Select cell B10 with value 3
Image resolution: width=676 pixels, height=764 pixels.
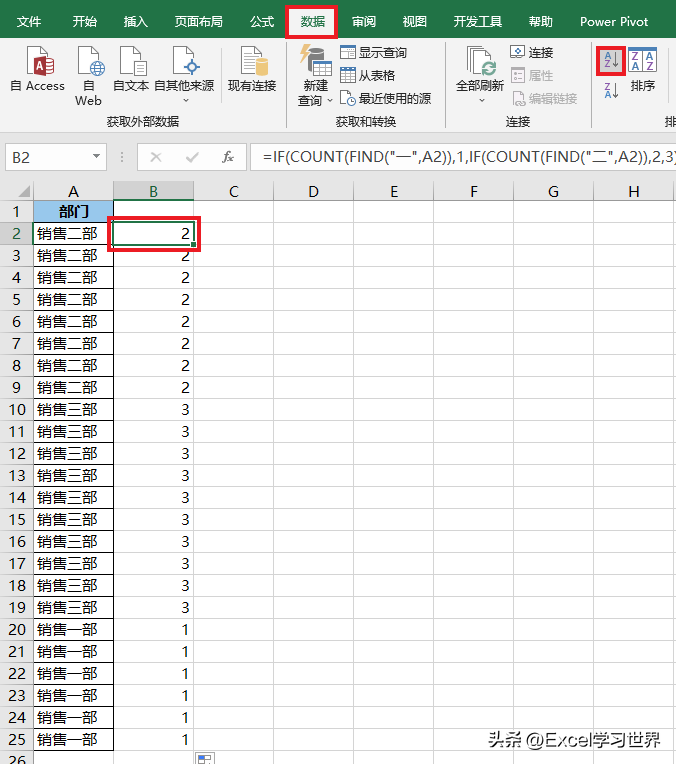(154, 409)
